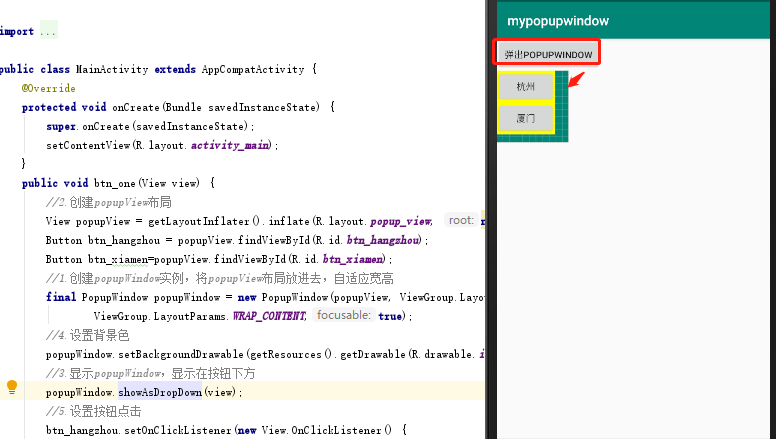The width and height of the screenshot is (776, 439).
Task: Click the comment '//3. 显示popupWindow'
Action: [104, 373]
